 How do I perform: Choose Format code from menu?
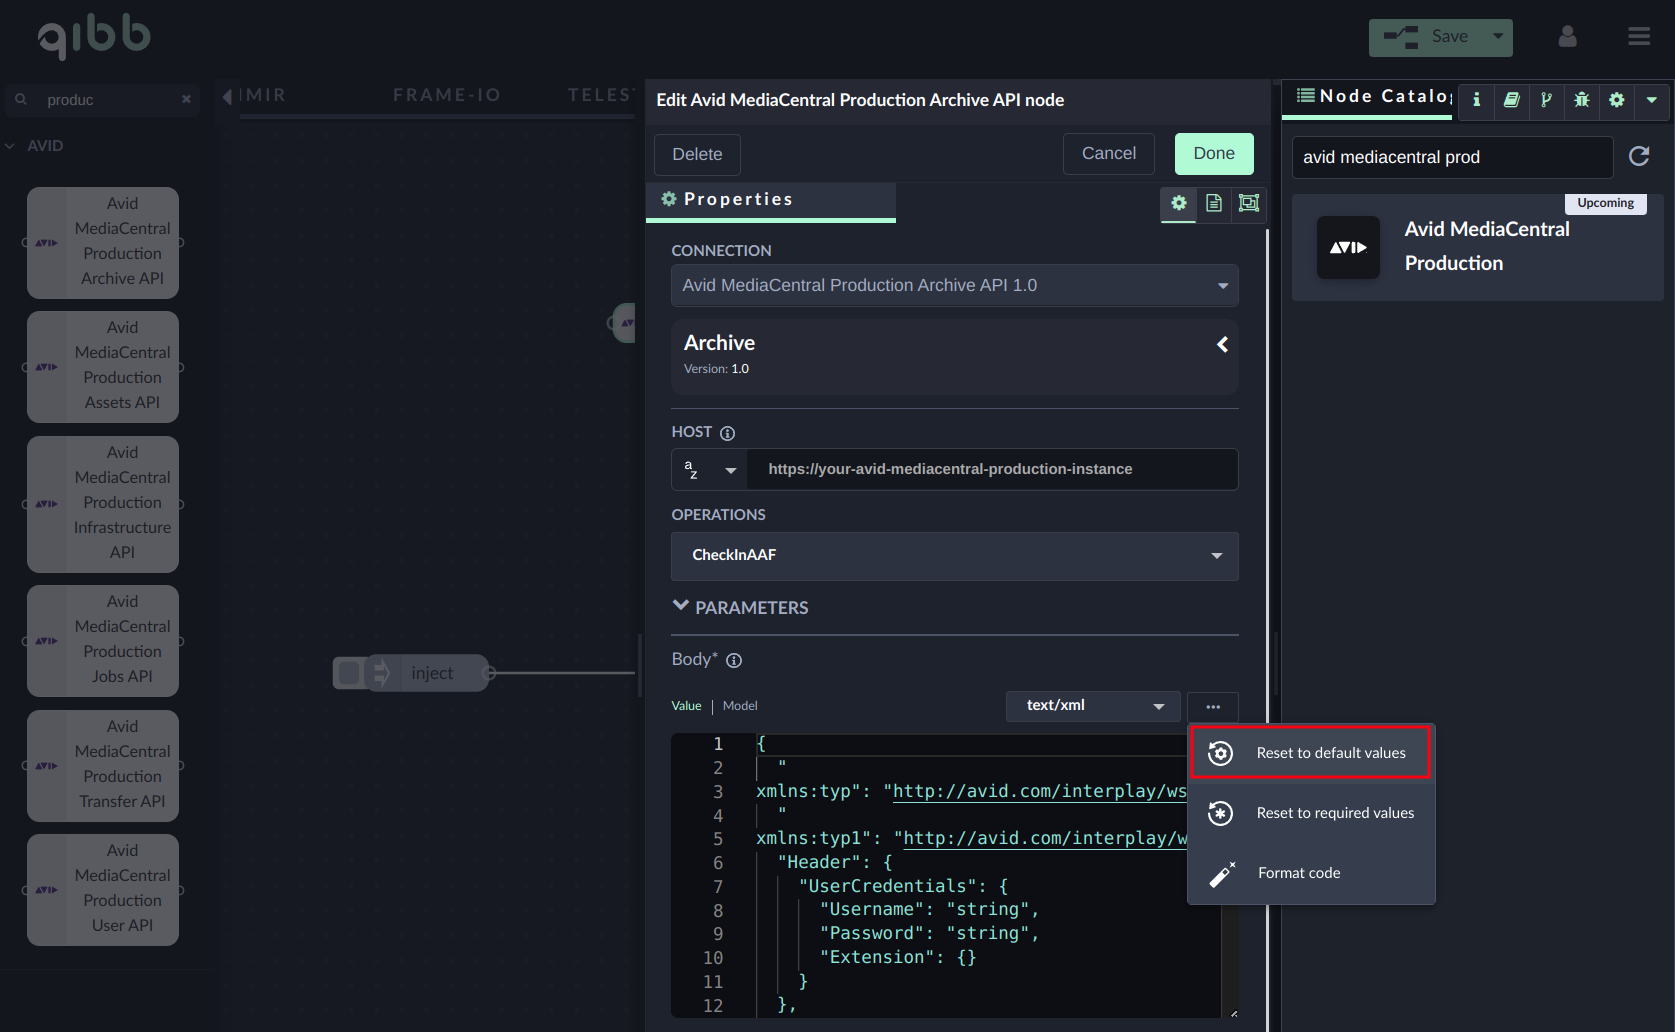[x=1298, y=873]
